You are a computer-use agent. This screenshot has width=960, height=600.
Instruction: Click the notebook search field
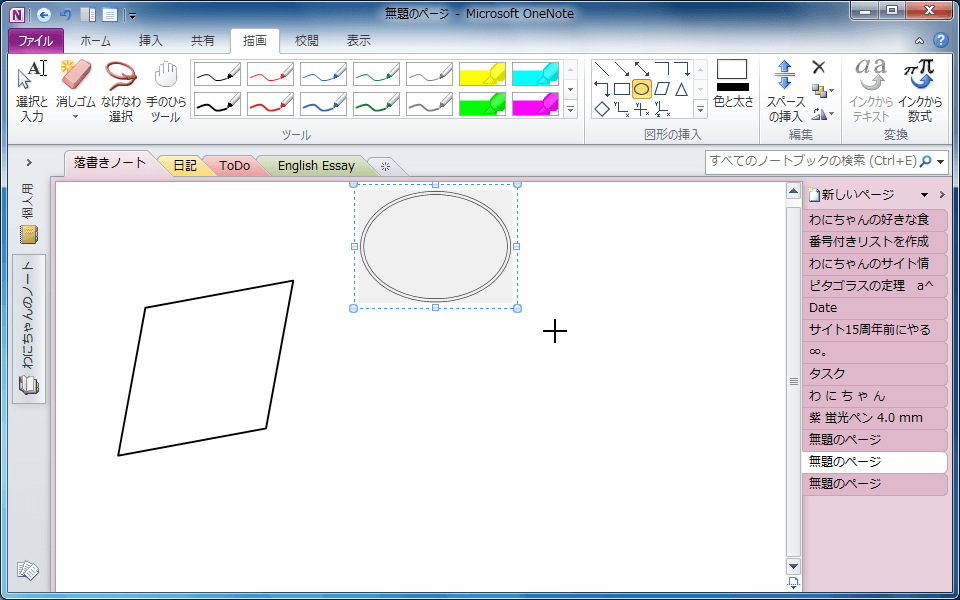[x=812, y=161]
